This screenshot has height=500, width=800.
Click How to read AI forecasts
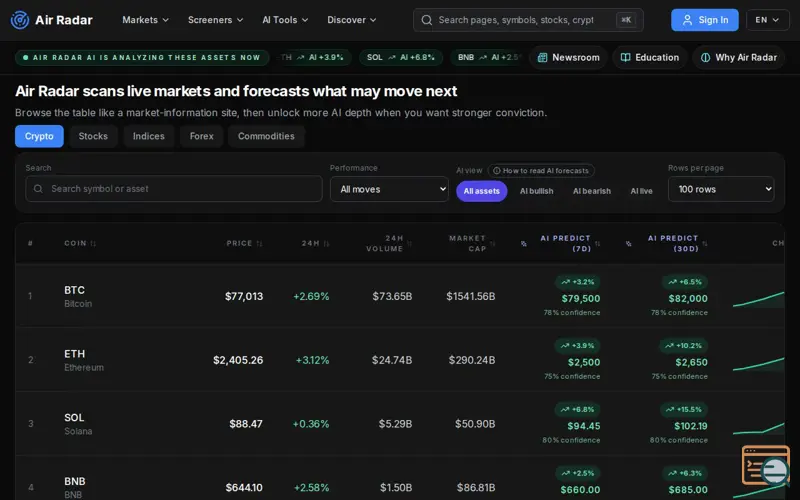[541, 170]
